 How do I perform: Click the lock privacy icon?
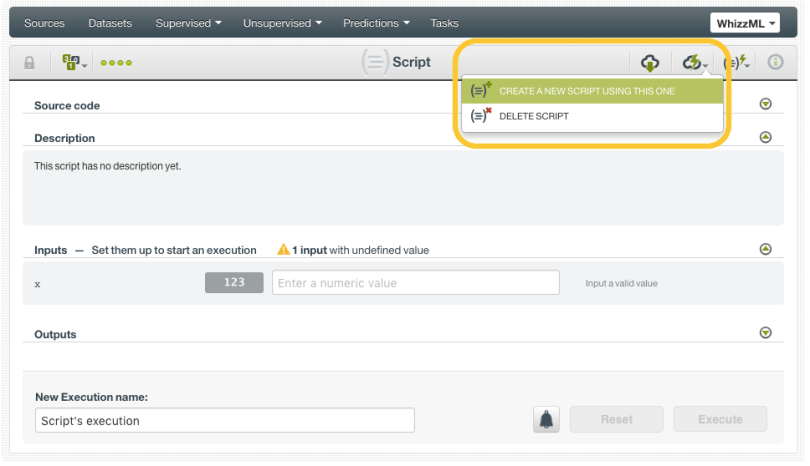click(29, 62)
